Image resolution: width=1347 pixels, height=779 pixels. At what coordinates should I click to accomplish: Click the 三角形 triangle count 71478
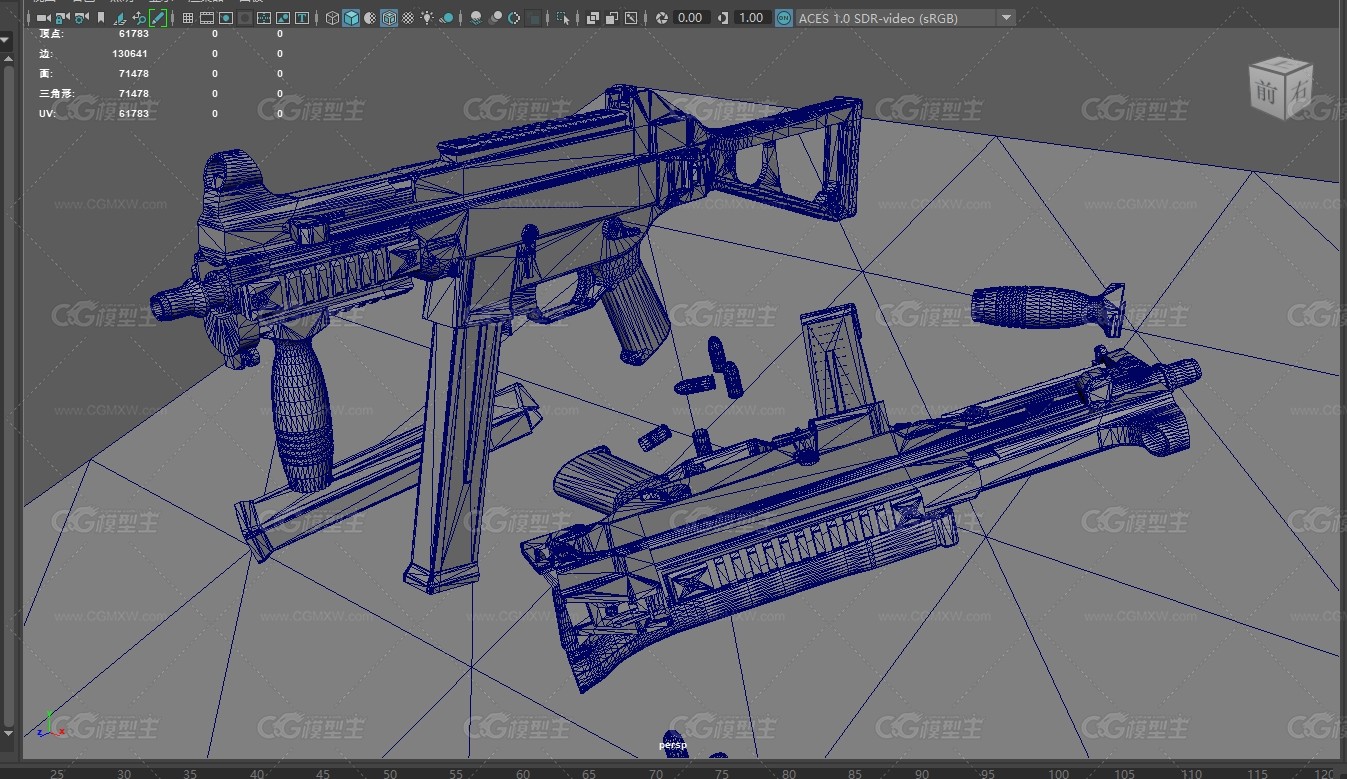click(x=133, y=93)
